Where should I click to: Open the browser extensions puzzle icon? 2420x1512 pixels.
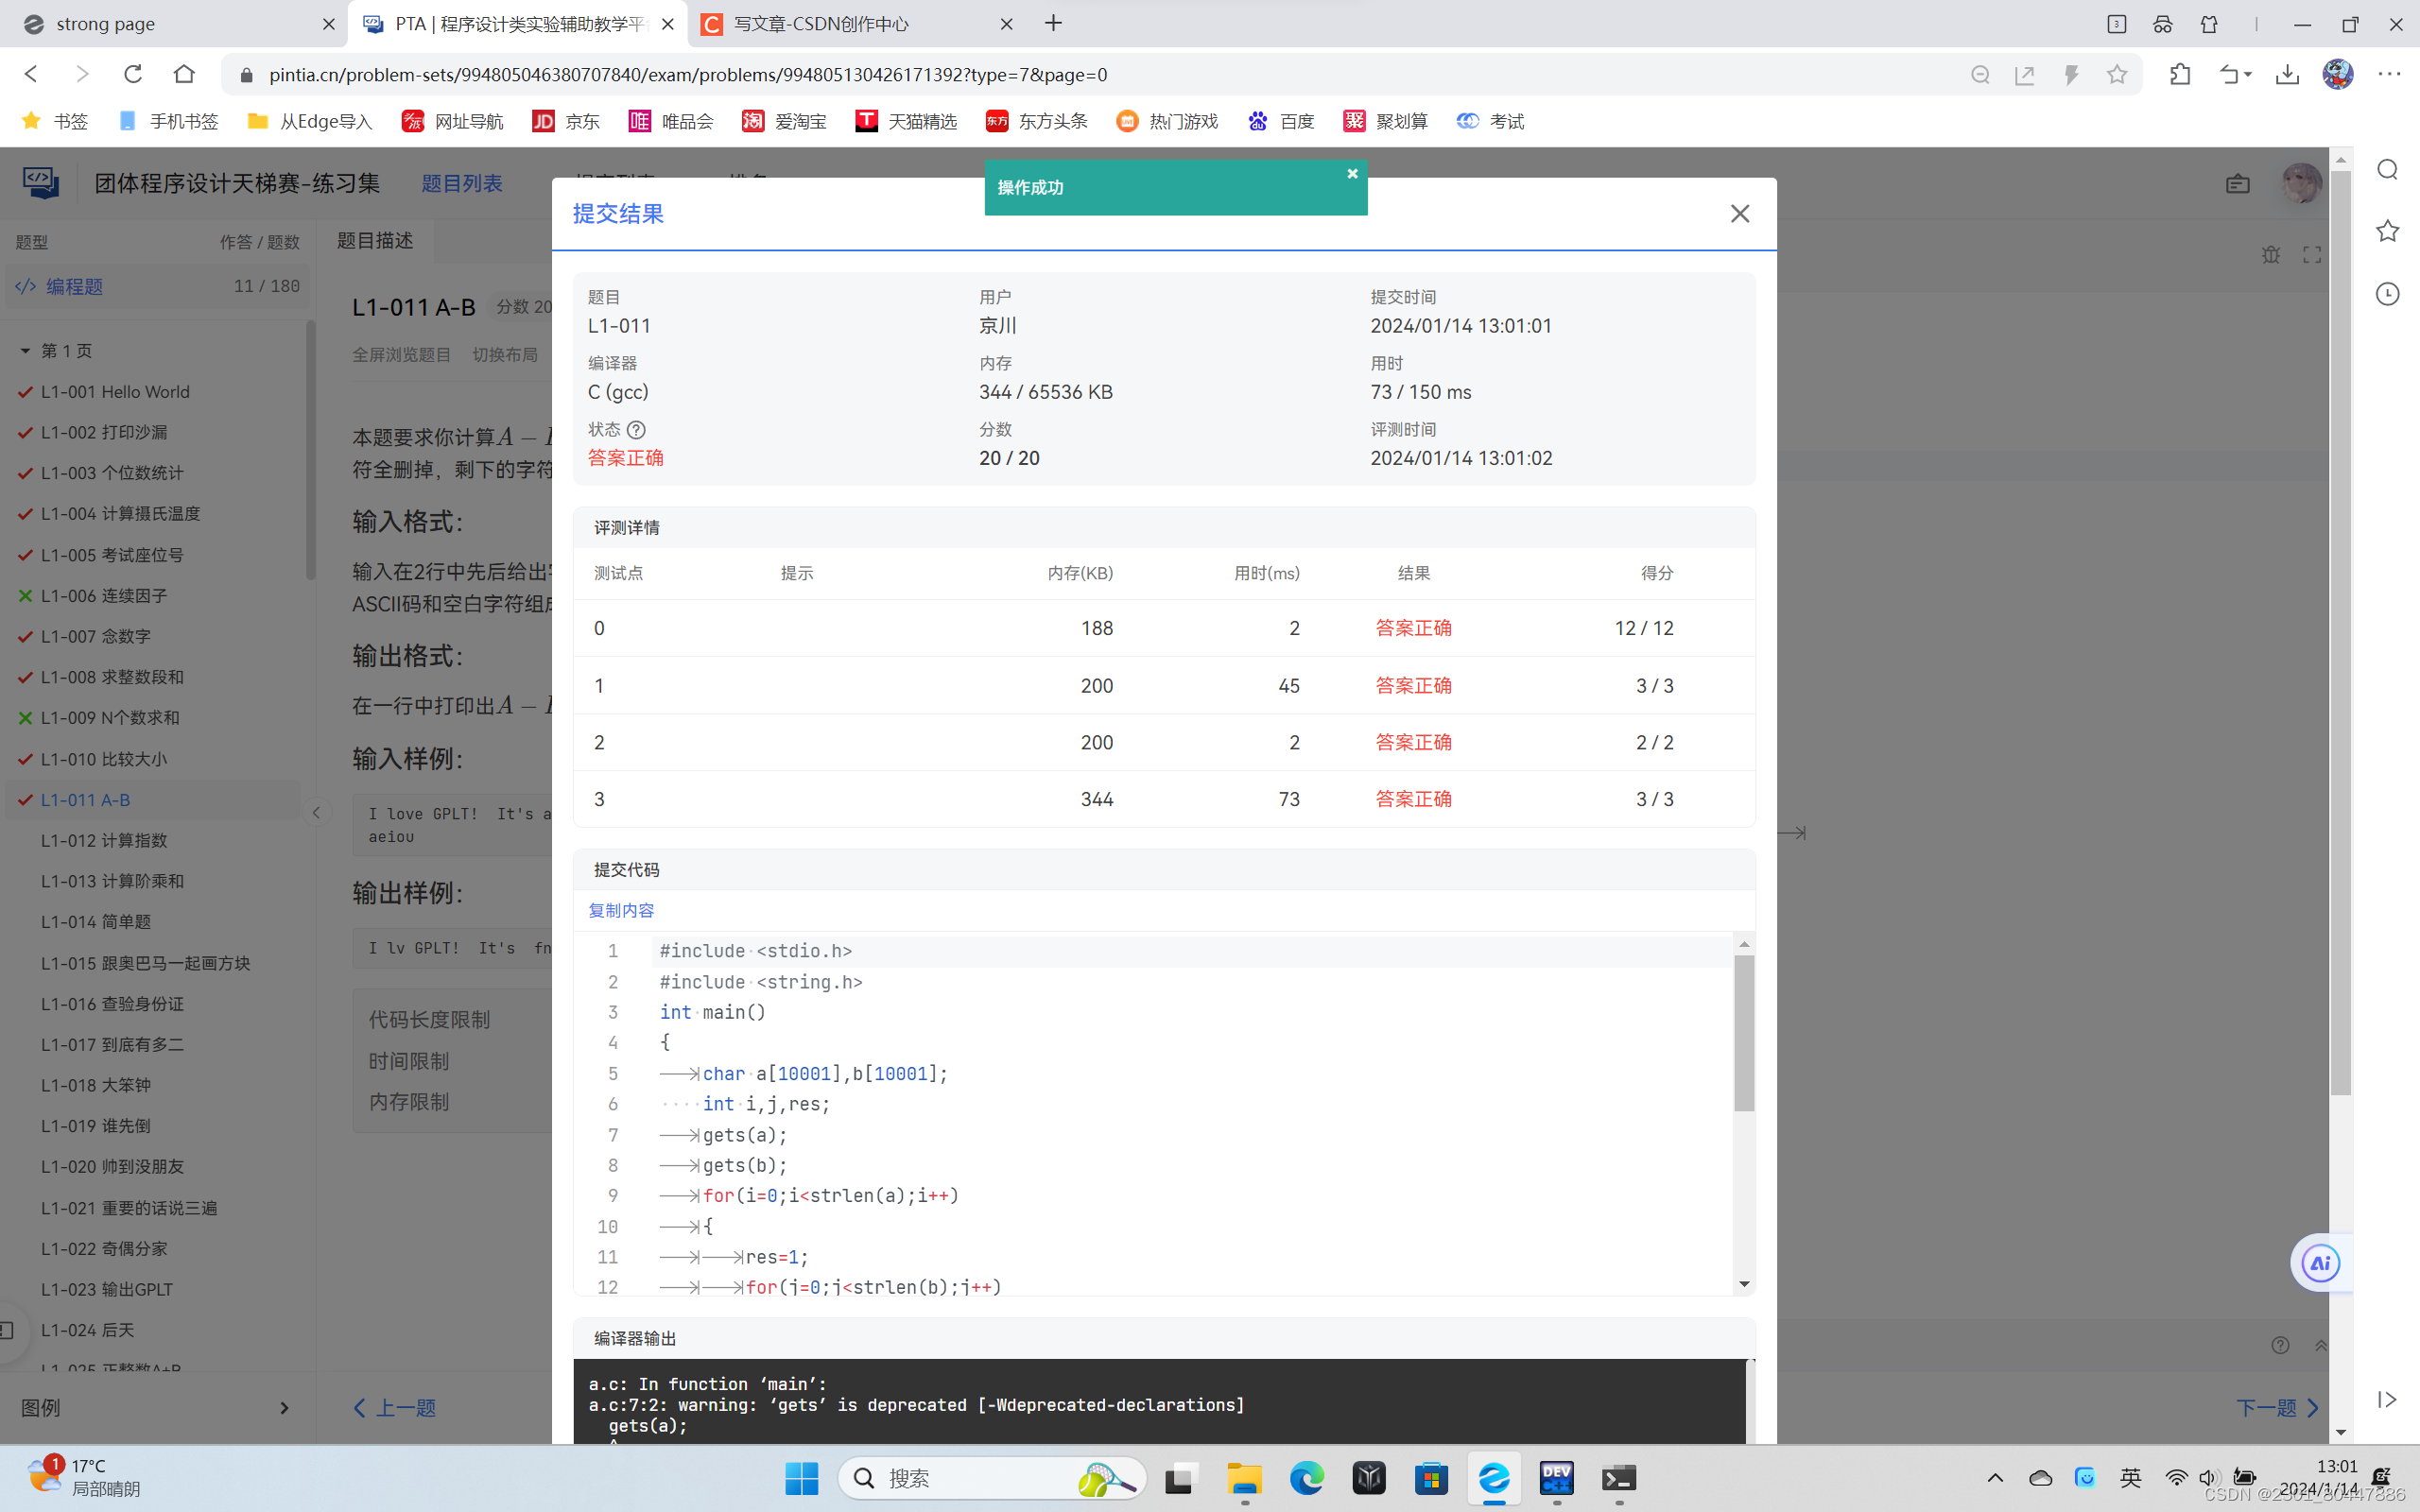click(2180, 74)
